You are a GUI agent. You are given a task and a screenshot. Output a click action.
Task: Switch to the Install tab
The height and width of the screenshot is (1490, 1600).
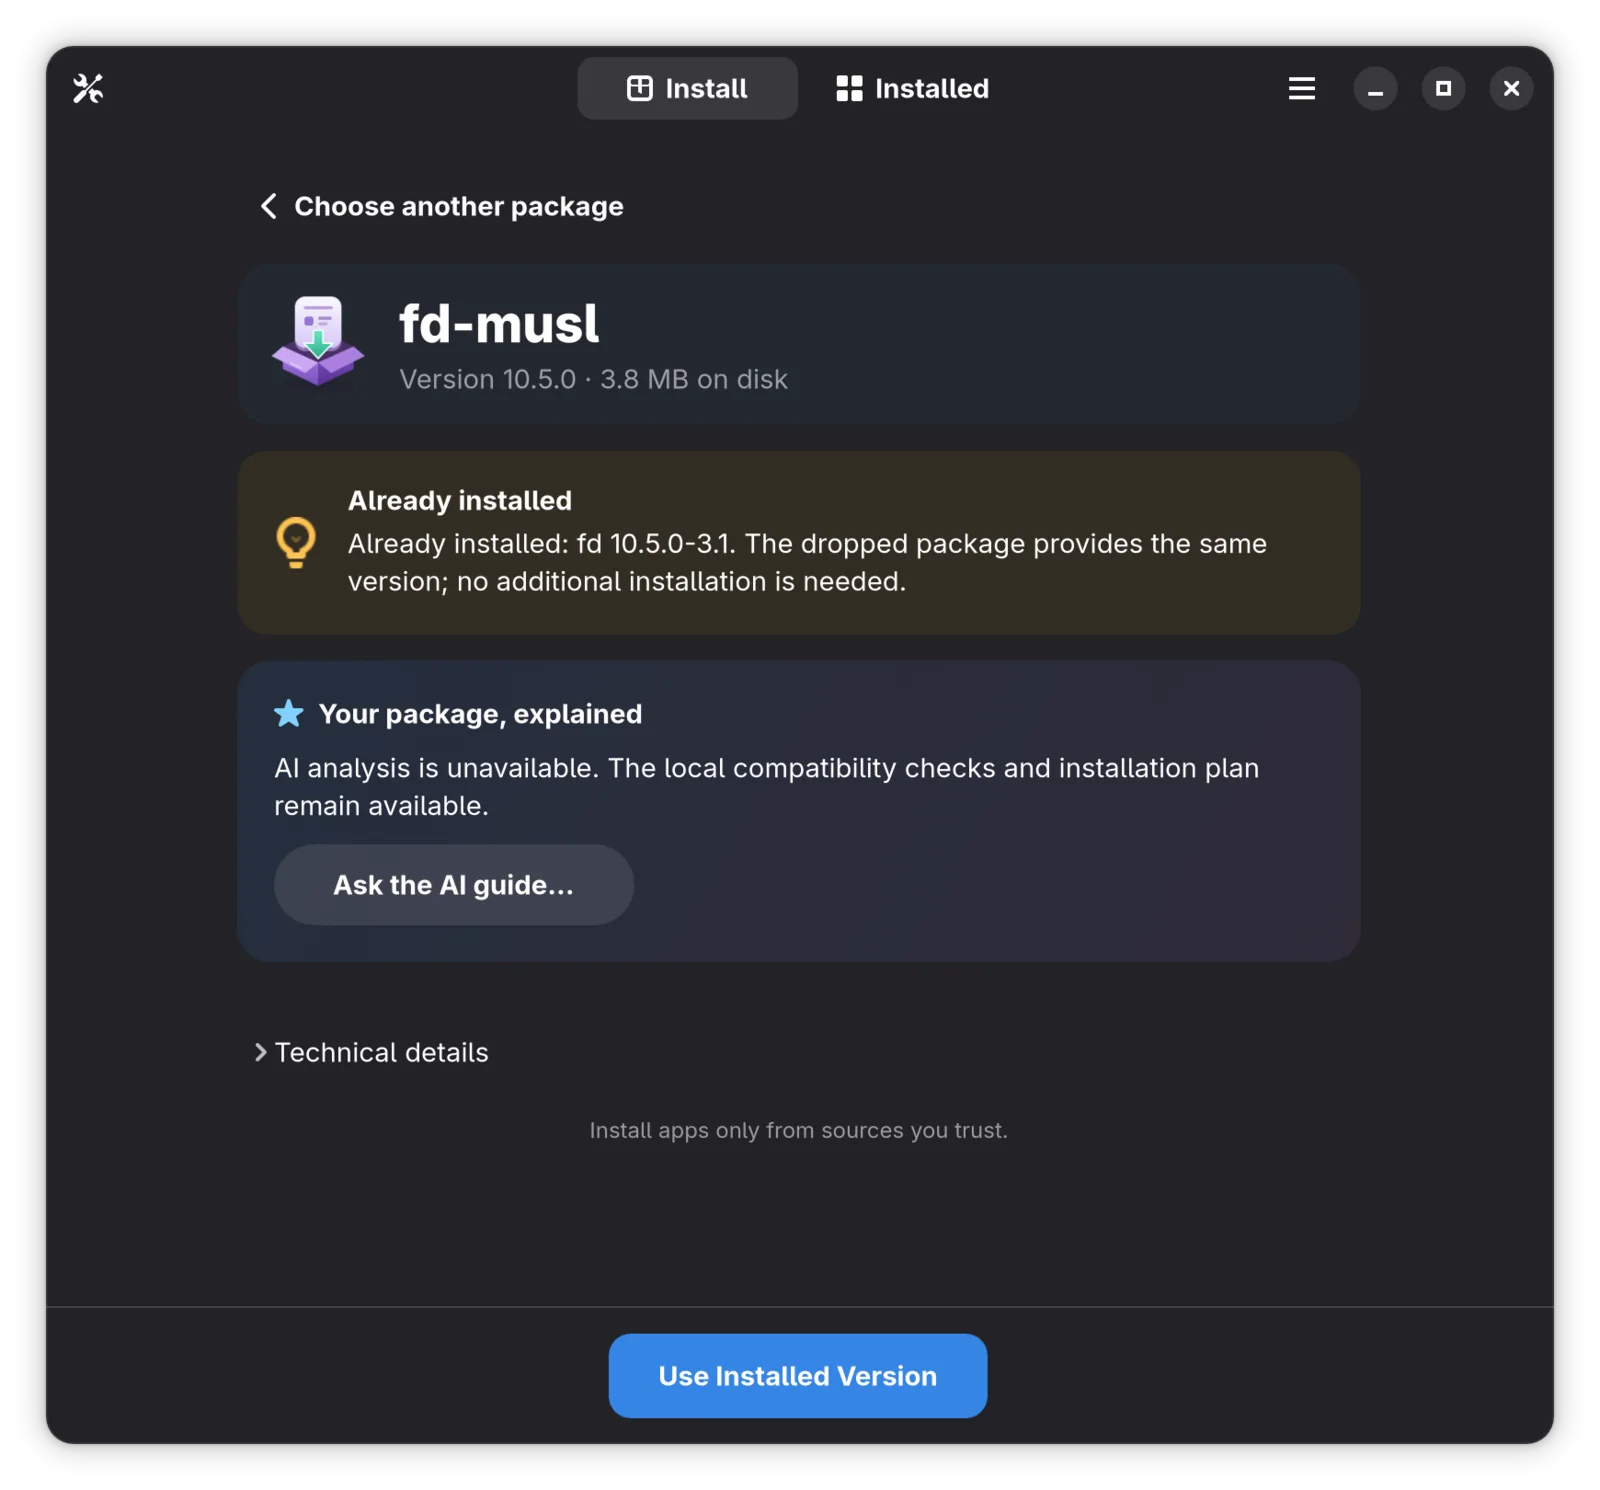point(687,89)
